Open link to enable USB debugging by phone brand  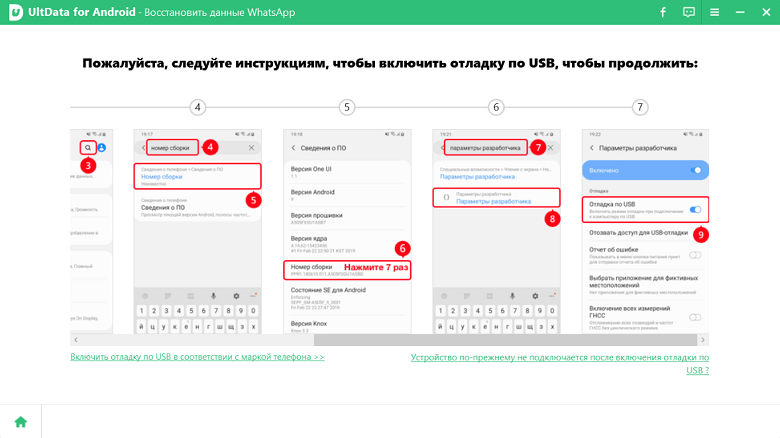point(197,357)
